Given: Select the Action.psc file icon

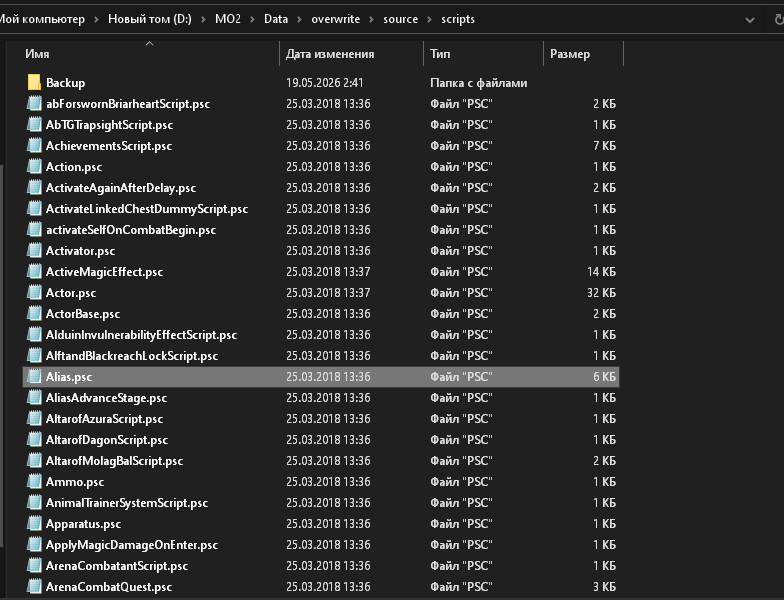Looking at the screenshot, I should pos(34,166).
